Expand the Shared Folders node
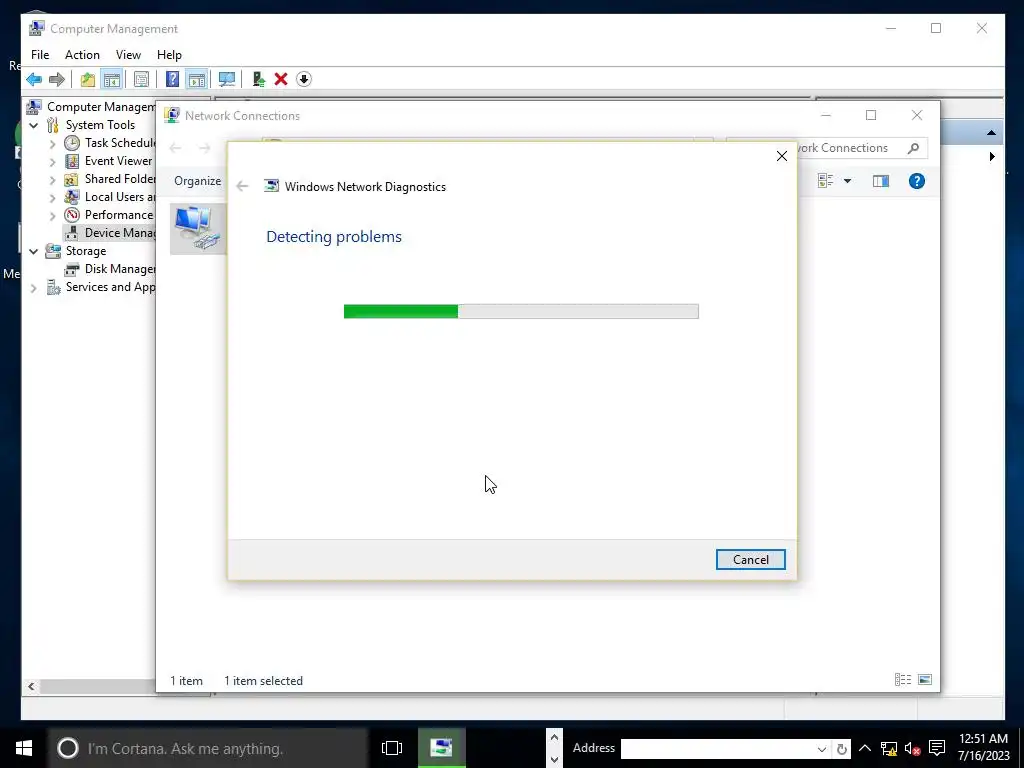 (53, 179)
